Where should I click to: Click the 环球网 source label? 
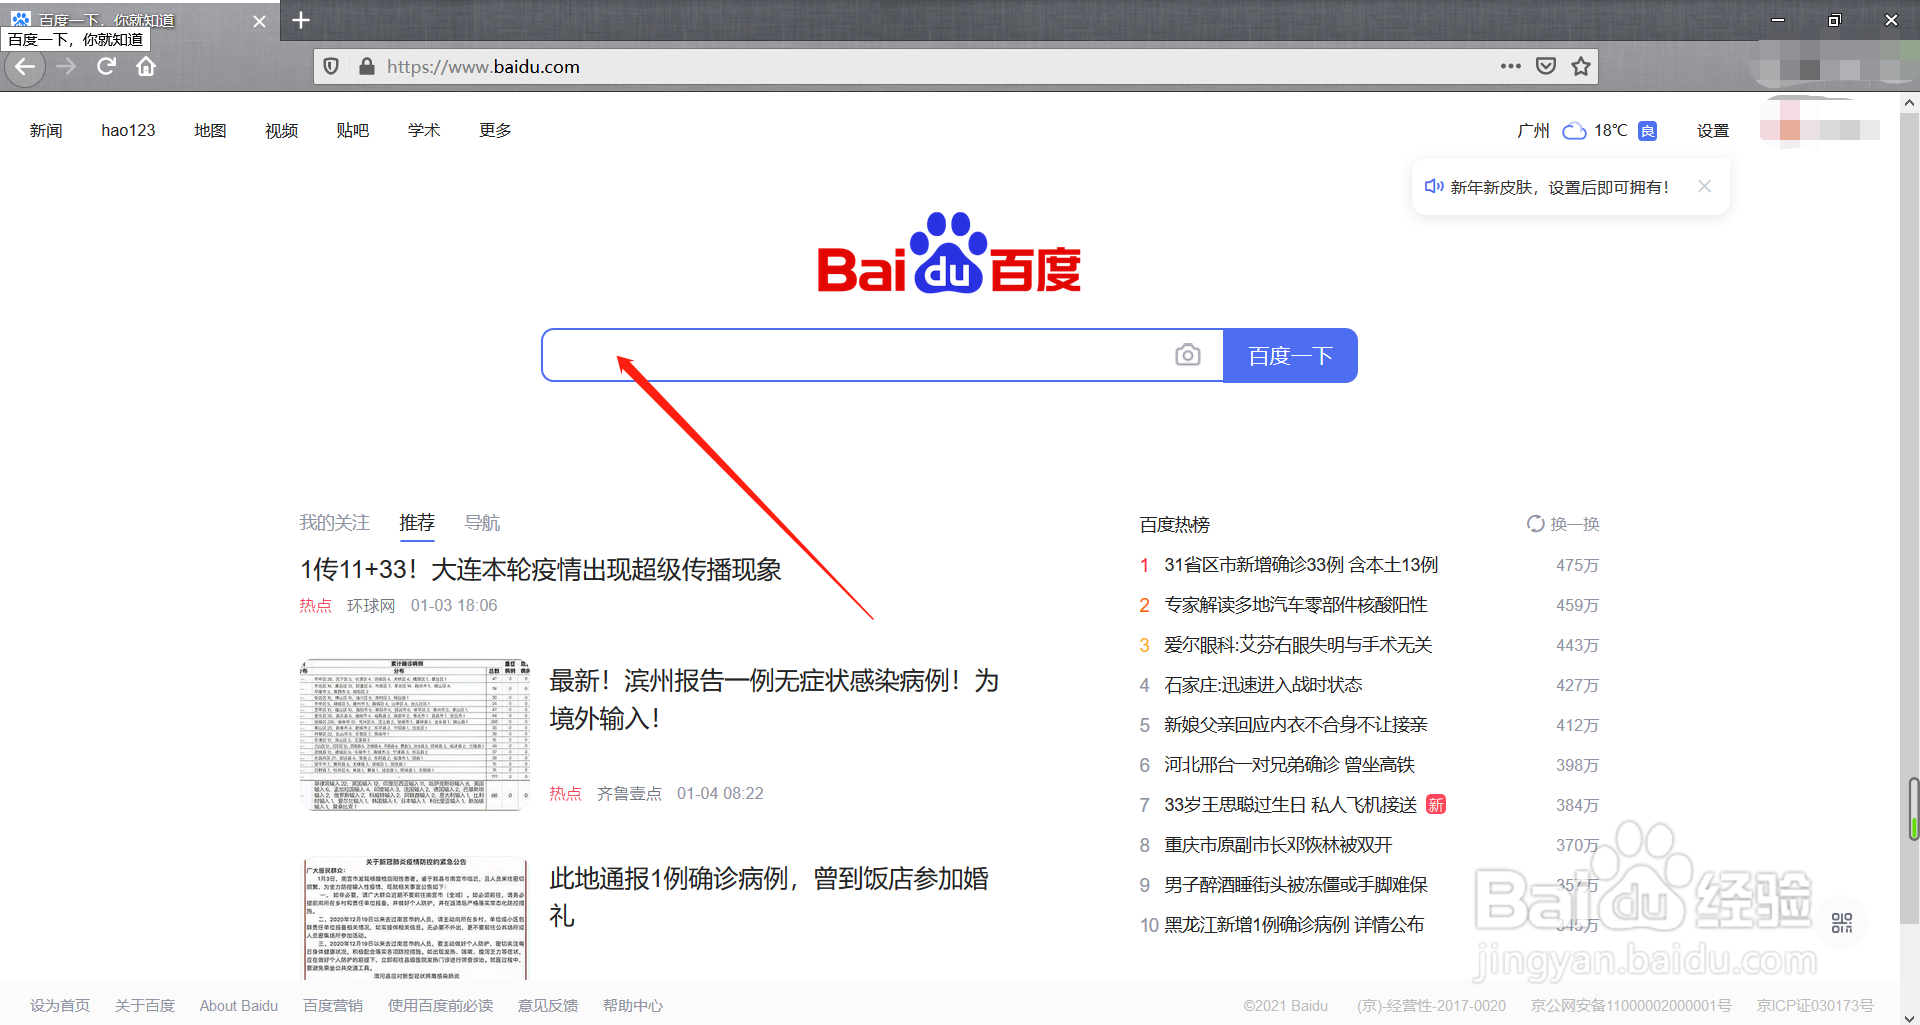[371, 605]
